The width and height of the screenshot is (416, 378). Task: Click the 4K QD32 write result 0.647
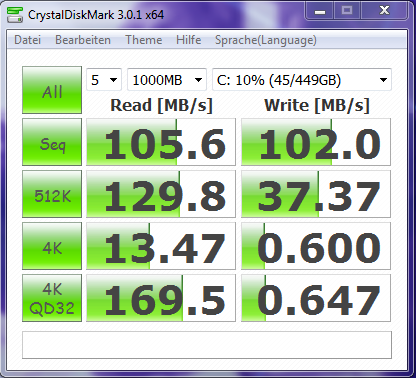pyautogui.click(x=316, y=298)
